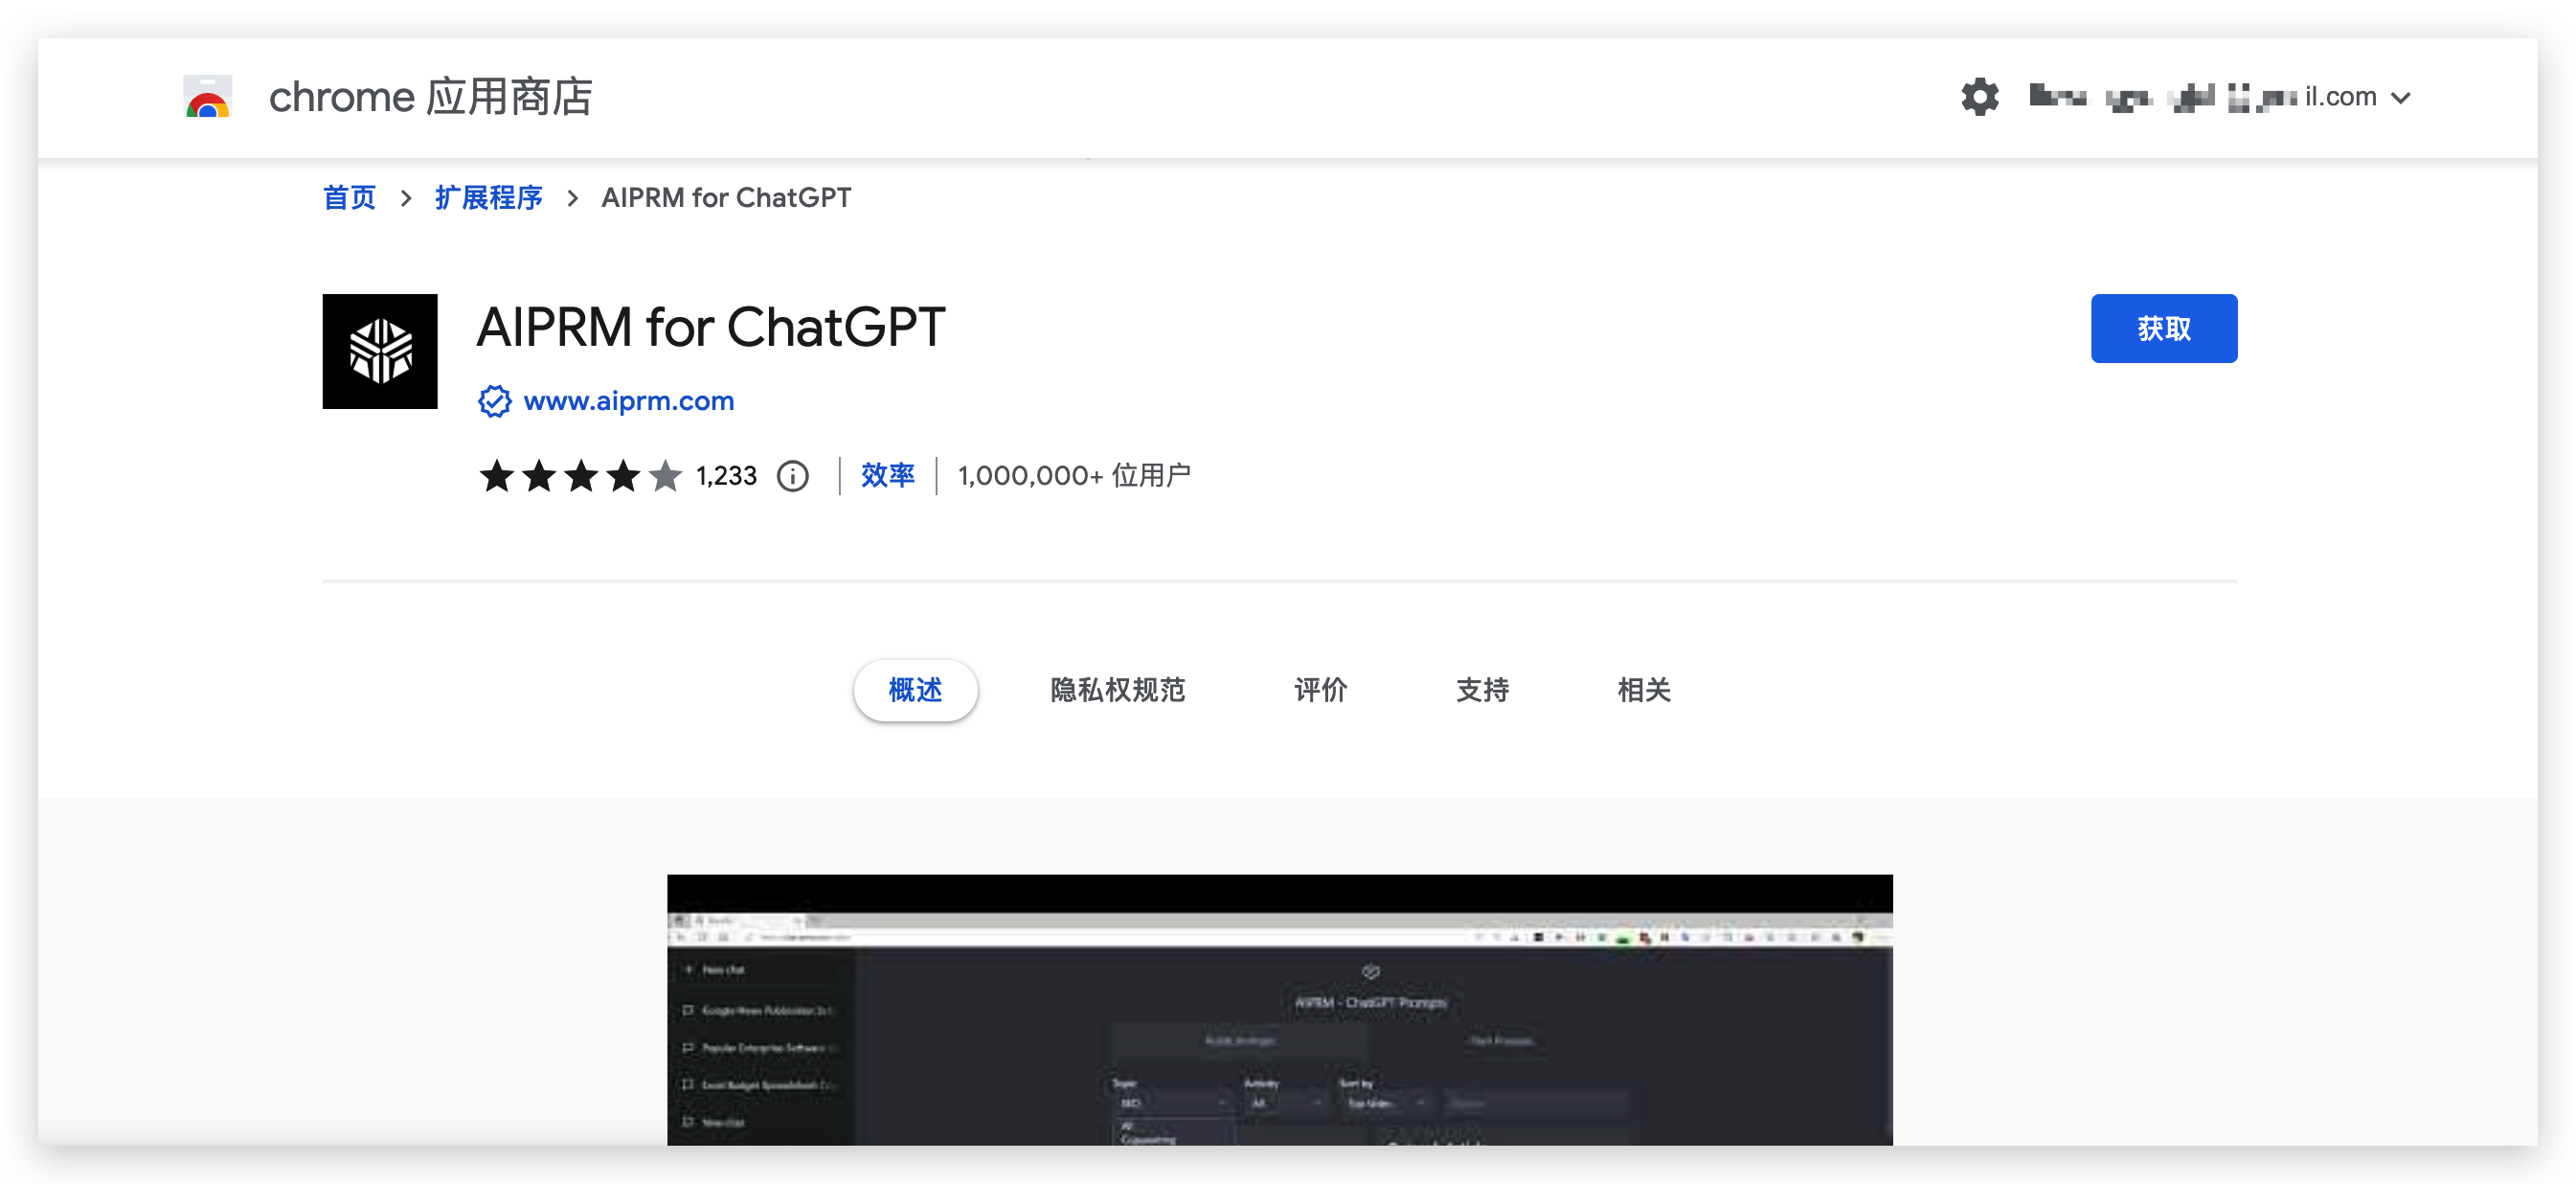Open the 评价 tab
The height and width of the screenshot is (1184, 2576).
coord(1321,690)
